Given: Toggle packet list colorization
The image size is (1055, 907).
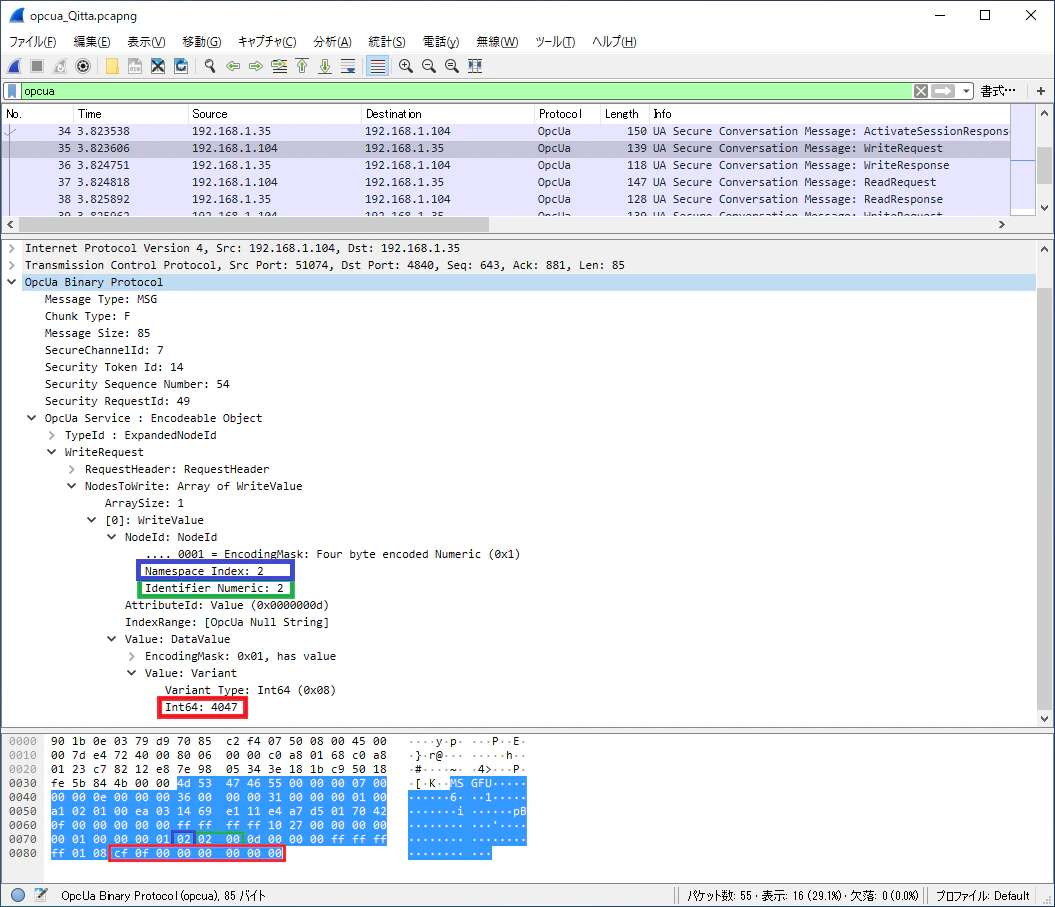Looking at the screenshot, I should pos(377,66).
